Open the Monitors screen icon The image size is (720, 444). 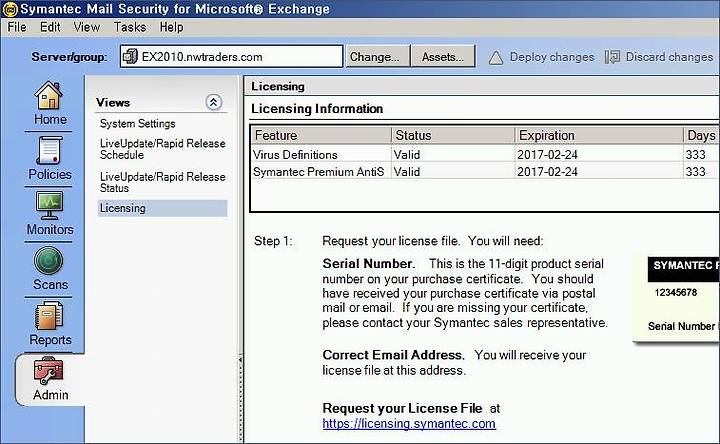(x=49, y=205)
